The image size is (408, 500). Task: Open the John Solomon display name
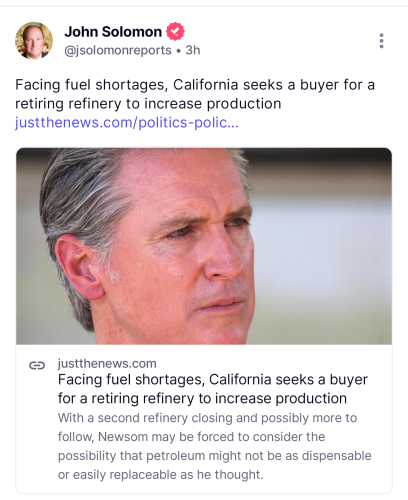113,32
